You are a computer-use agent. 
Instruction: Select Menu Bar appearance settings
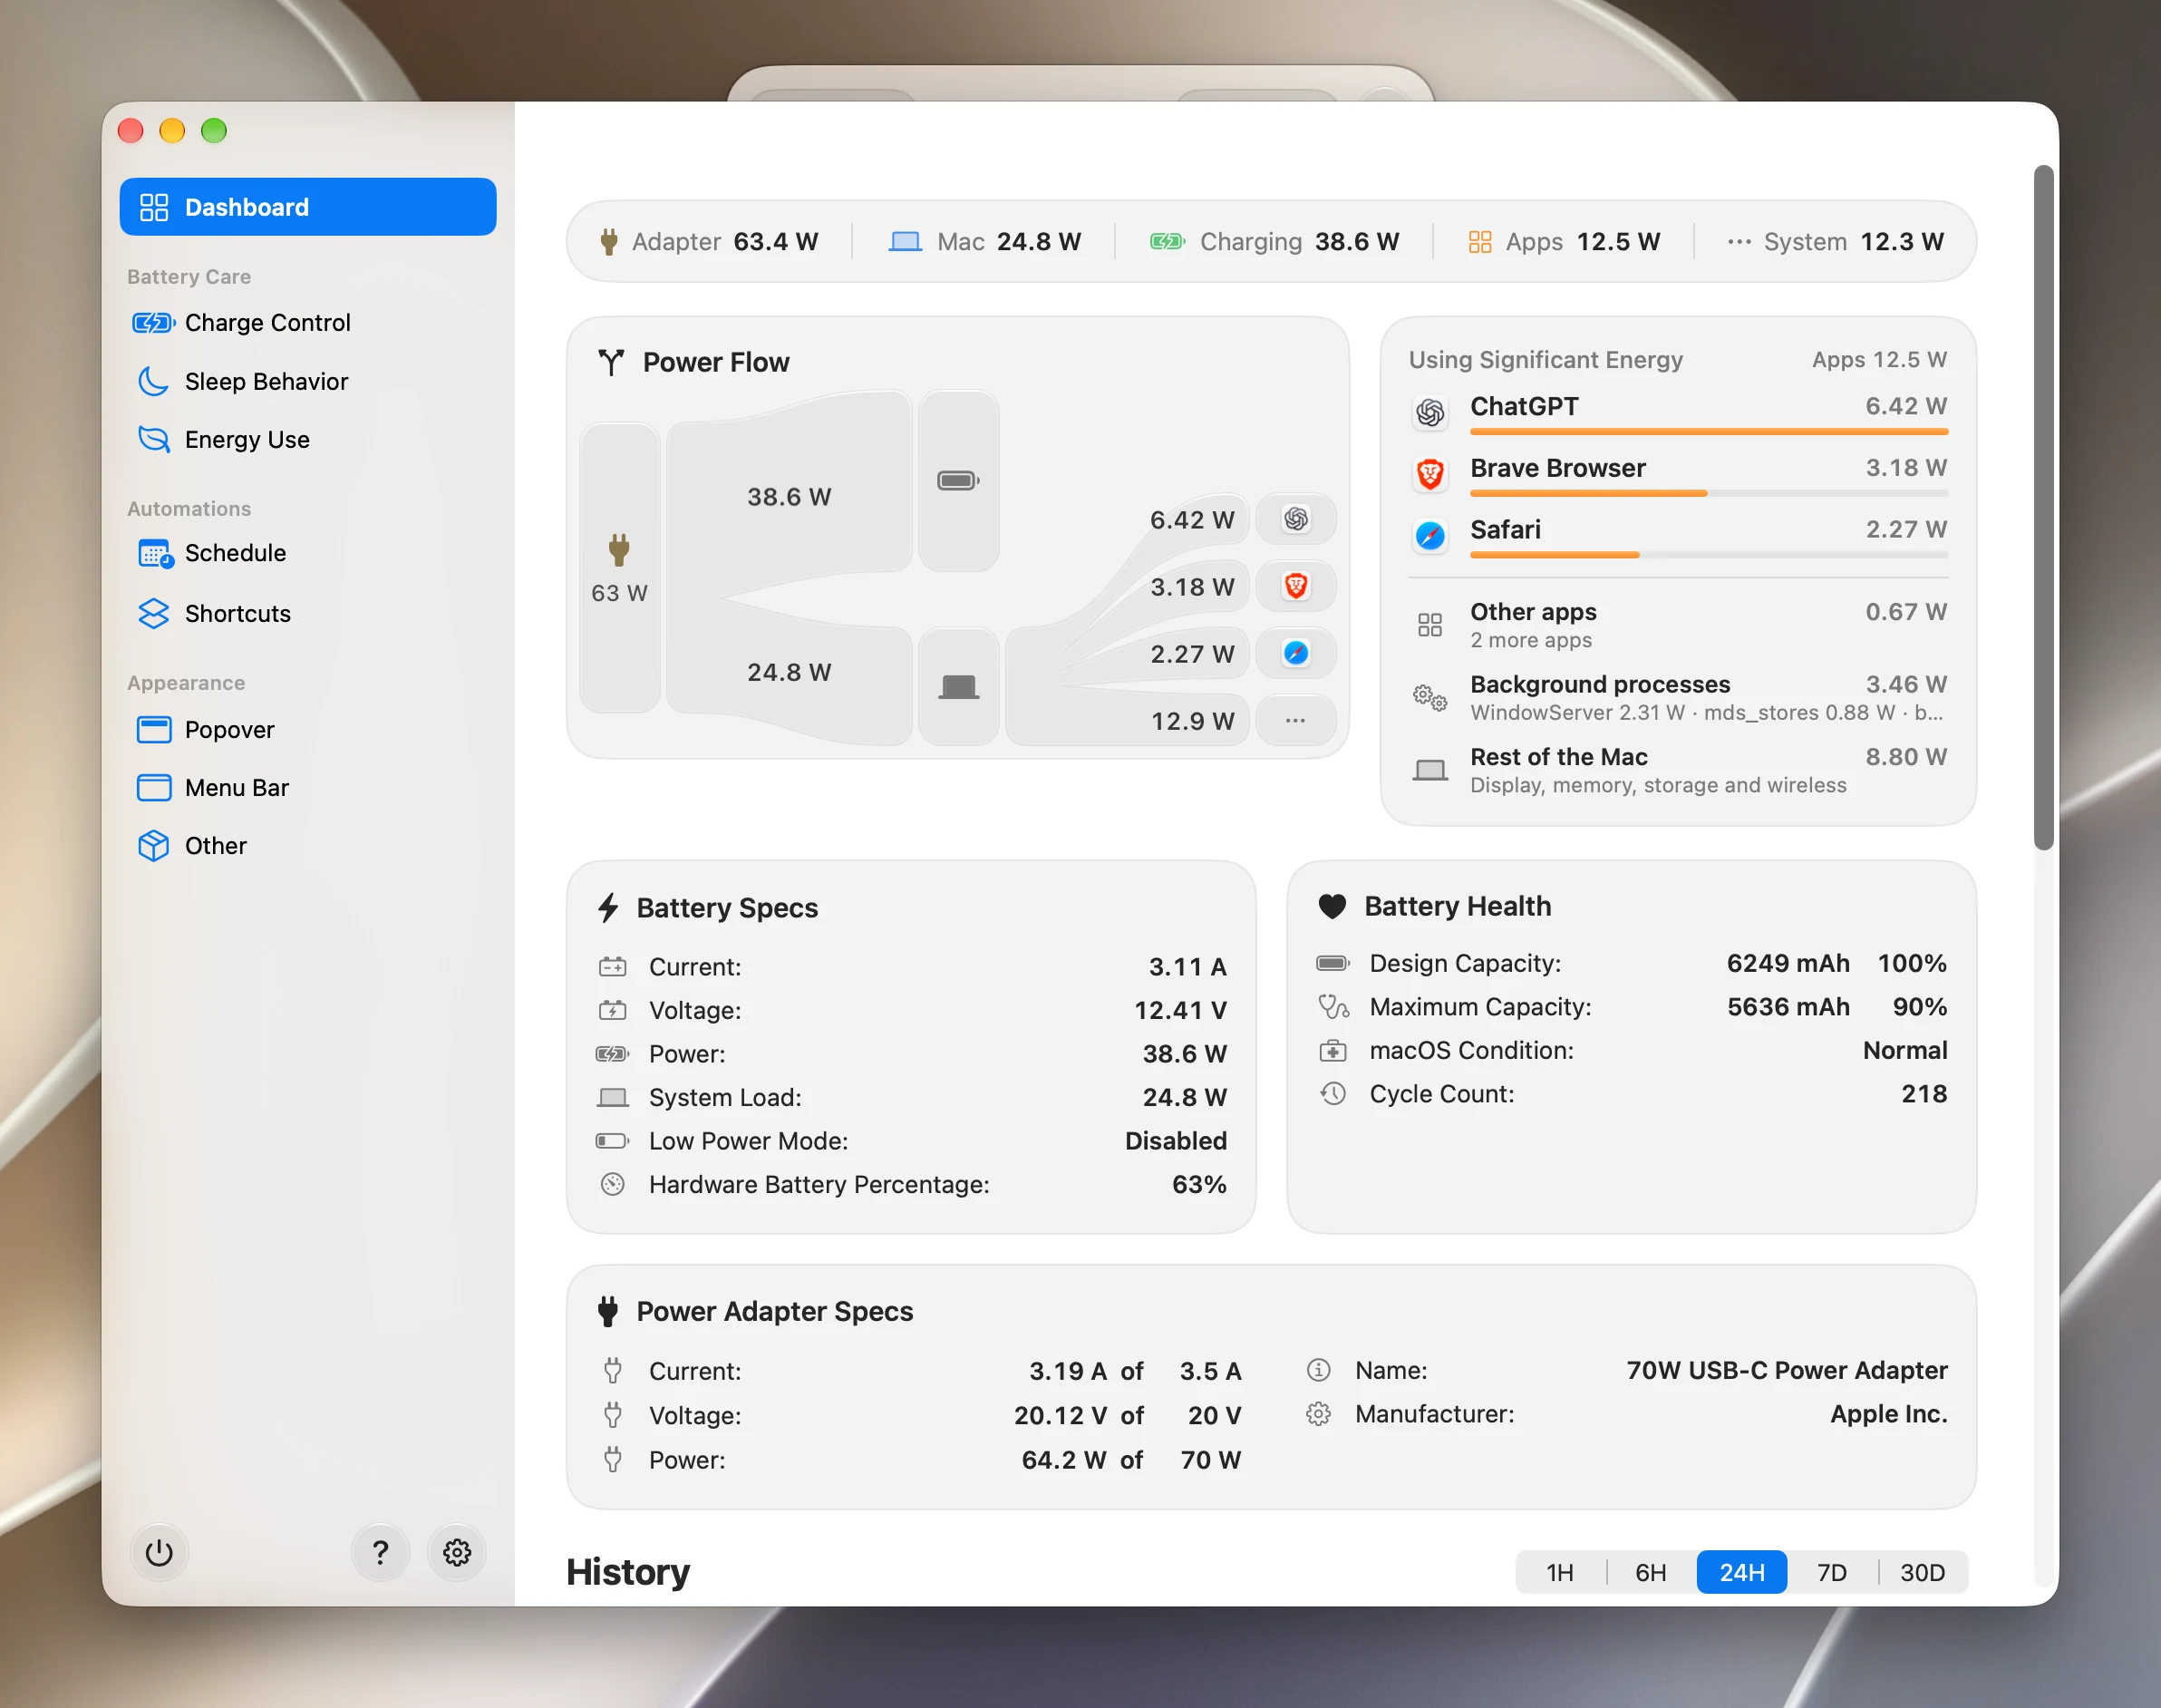(308, 787)
